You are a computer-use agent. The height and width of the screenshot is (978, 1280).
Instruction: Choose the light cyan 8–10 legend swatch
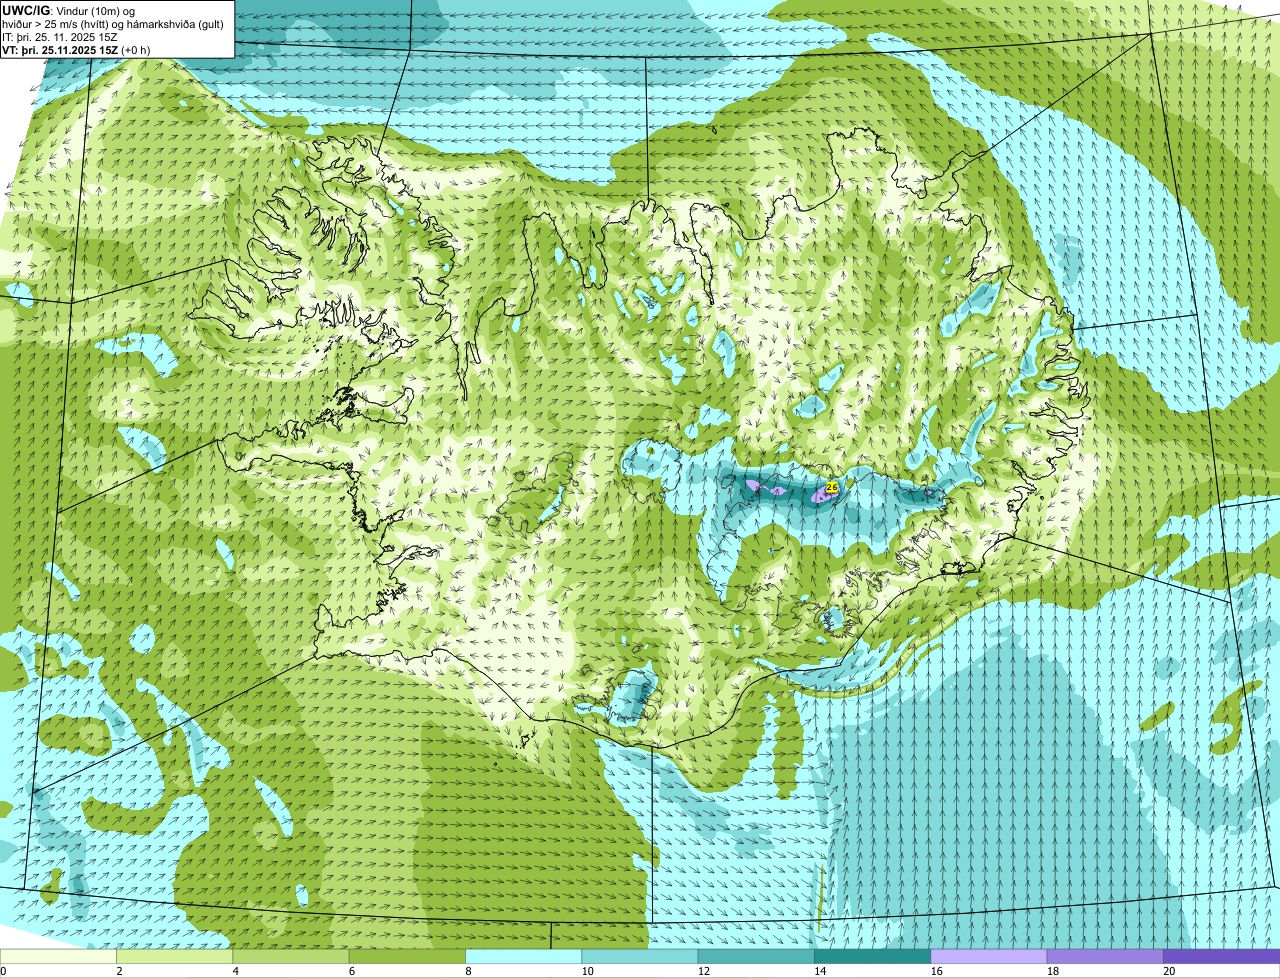tap(524, 956)
